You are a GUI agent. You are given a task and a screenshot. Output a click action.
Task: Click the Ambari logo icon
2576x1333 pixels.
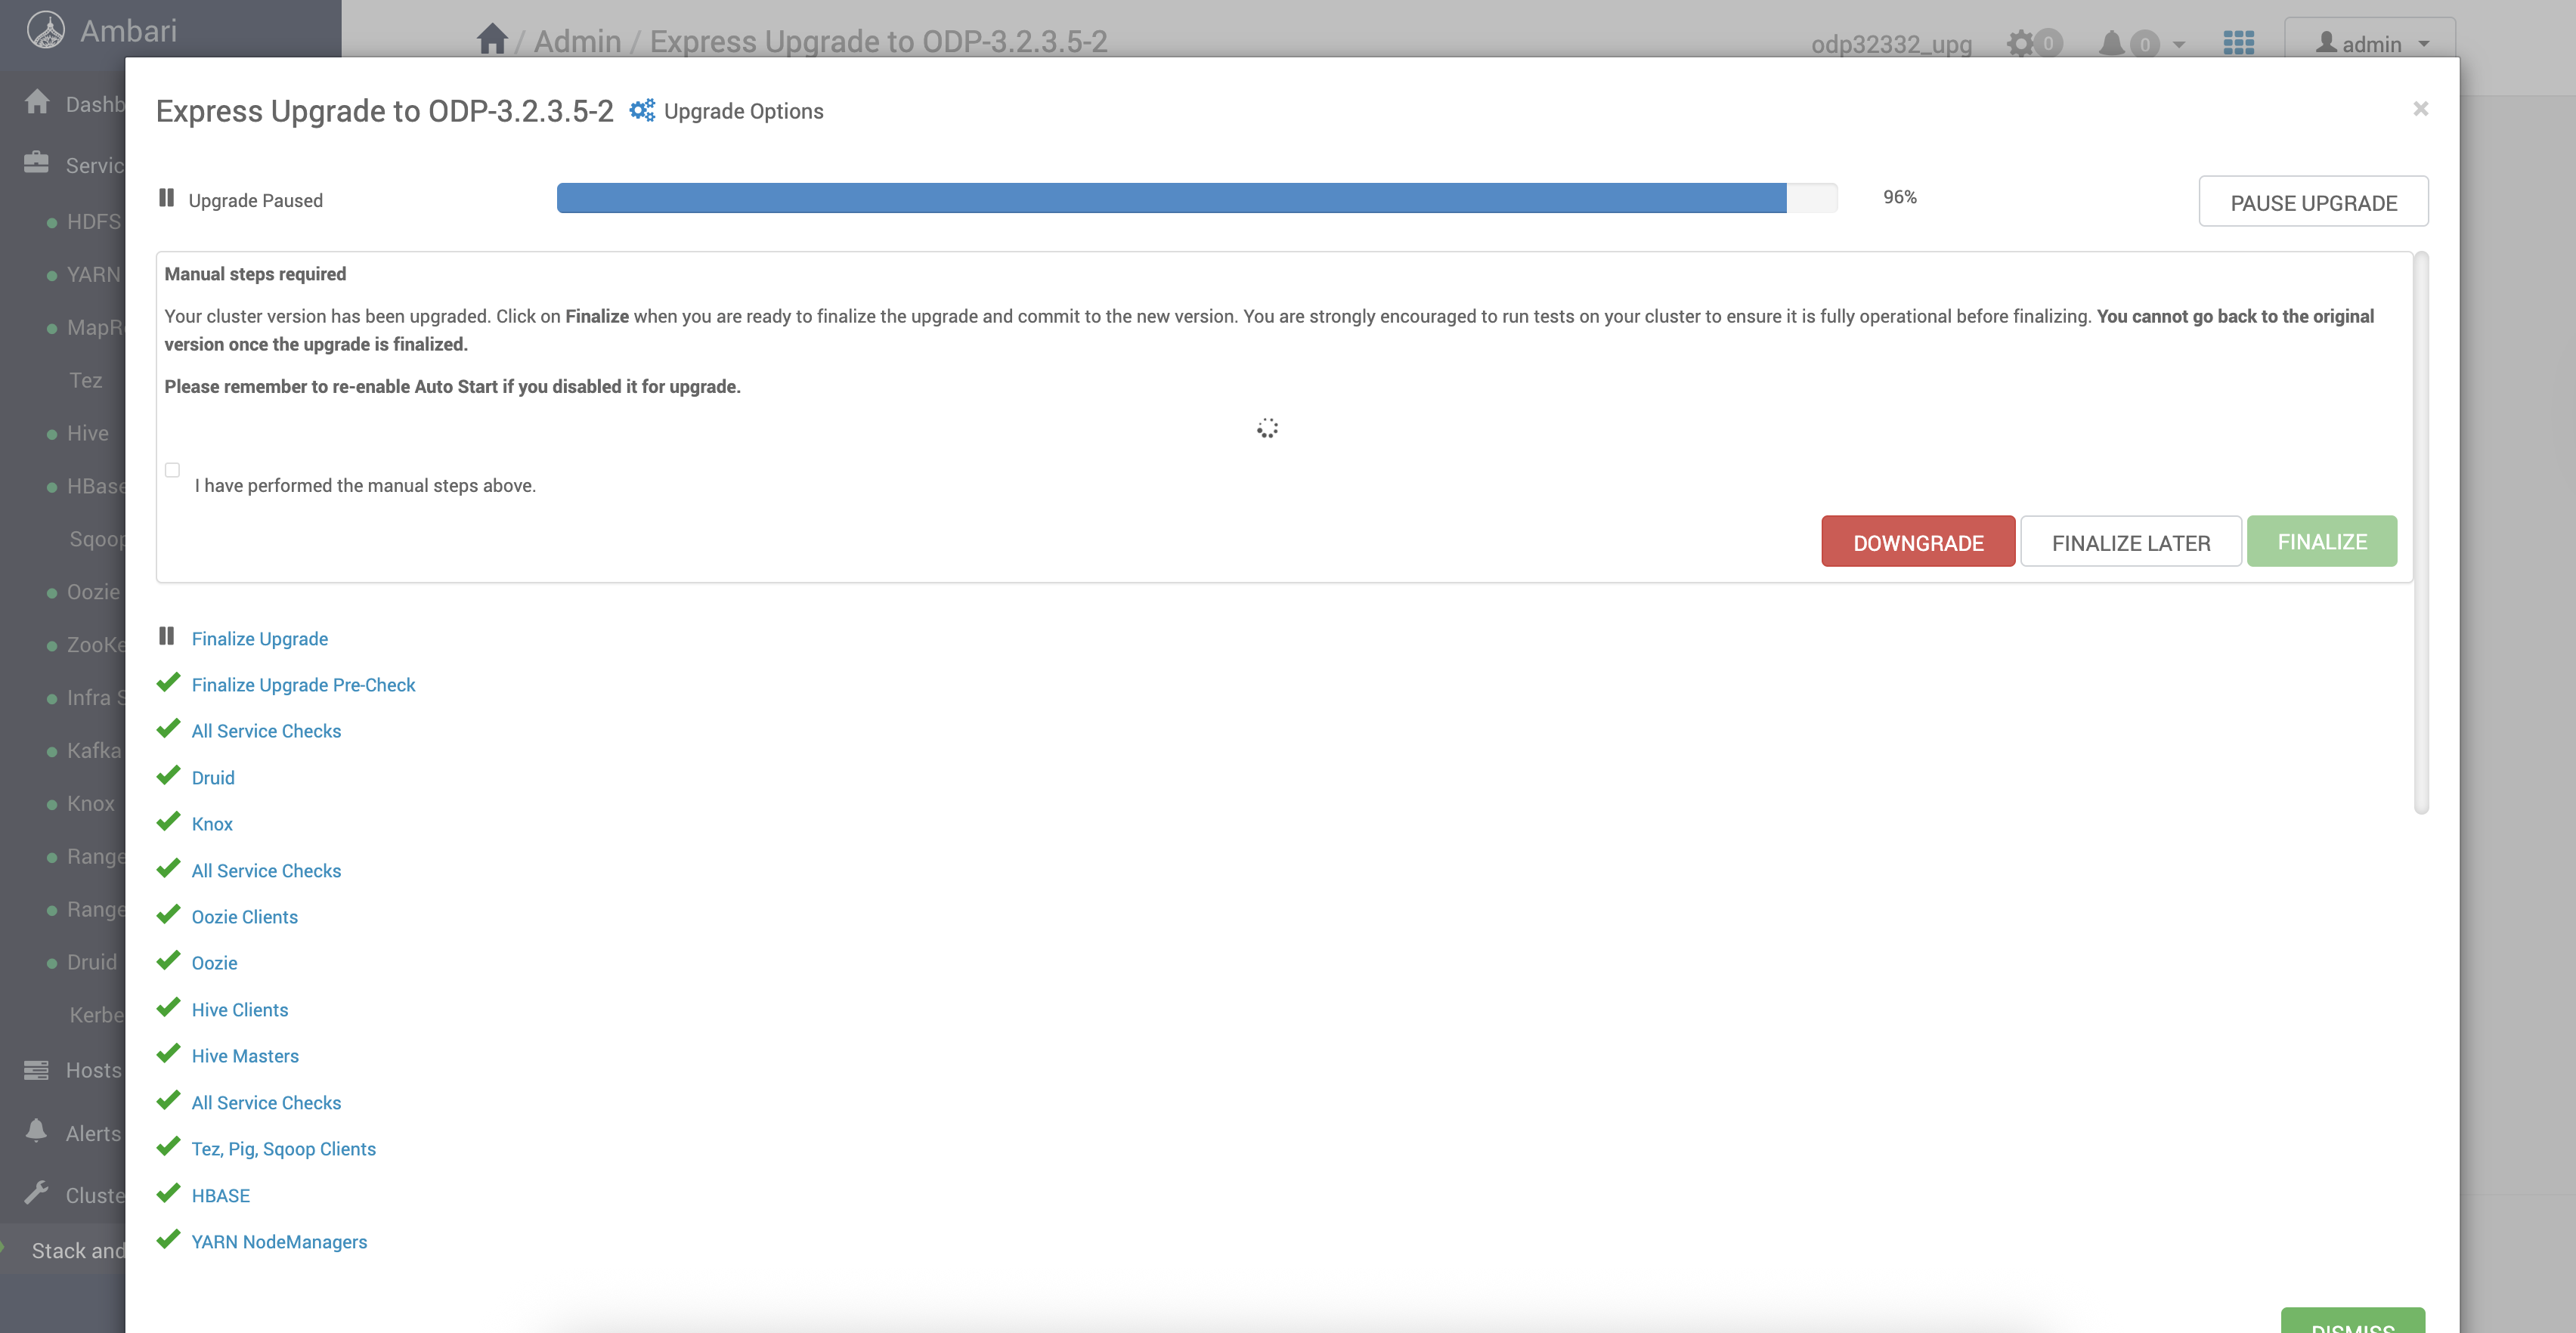click(x=45, y=30)
